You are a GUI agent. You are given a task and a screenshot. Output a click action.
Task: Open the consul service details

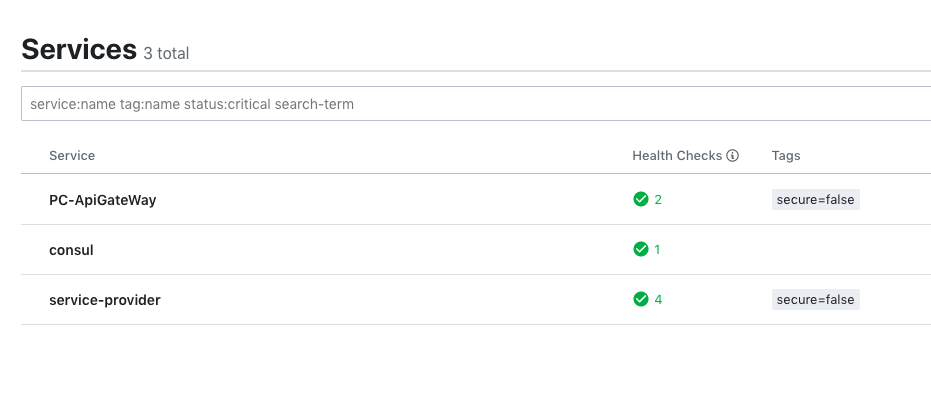point(71,250)
